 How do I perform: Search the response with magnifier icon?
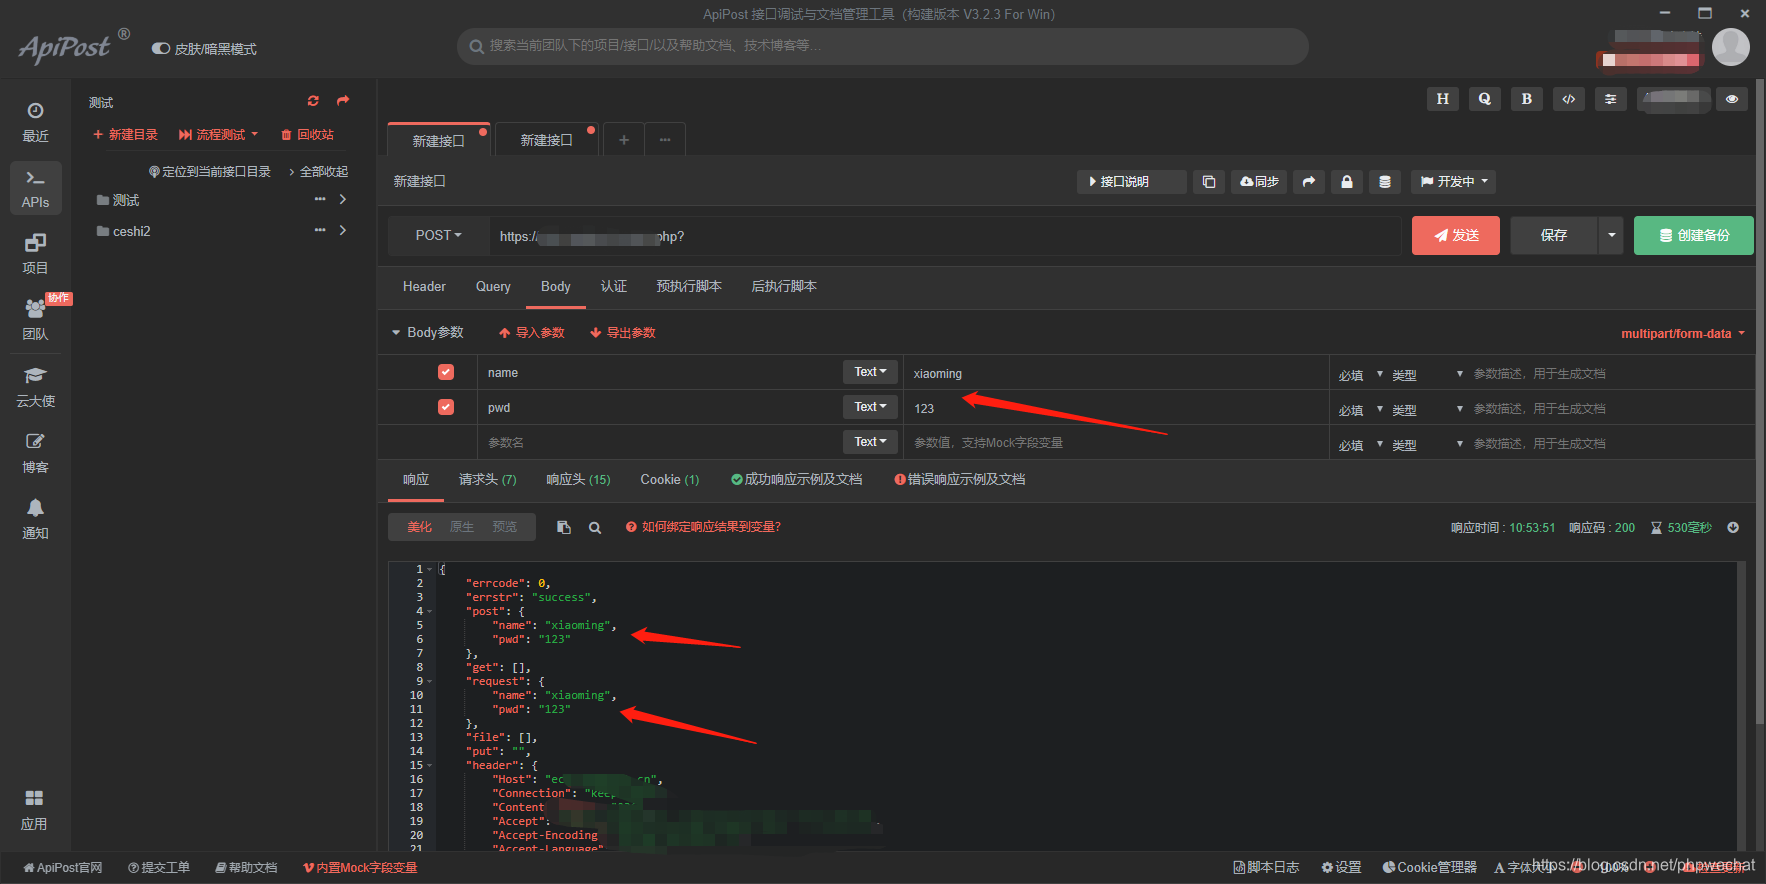pos(595,527)
